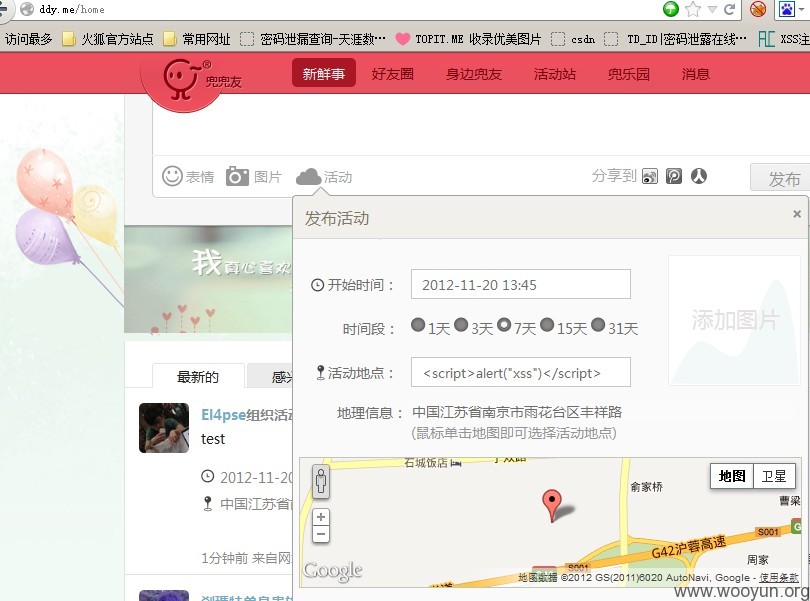Click the 图片 camera icon

tap(237, 177)
